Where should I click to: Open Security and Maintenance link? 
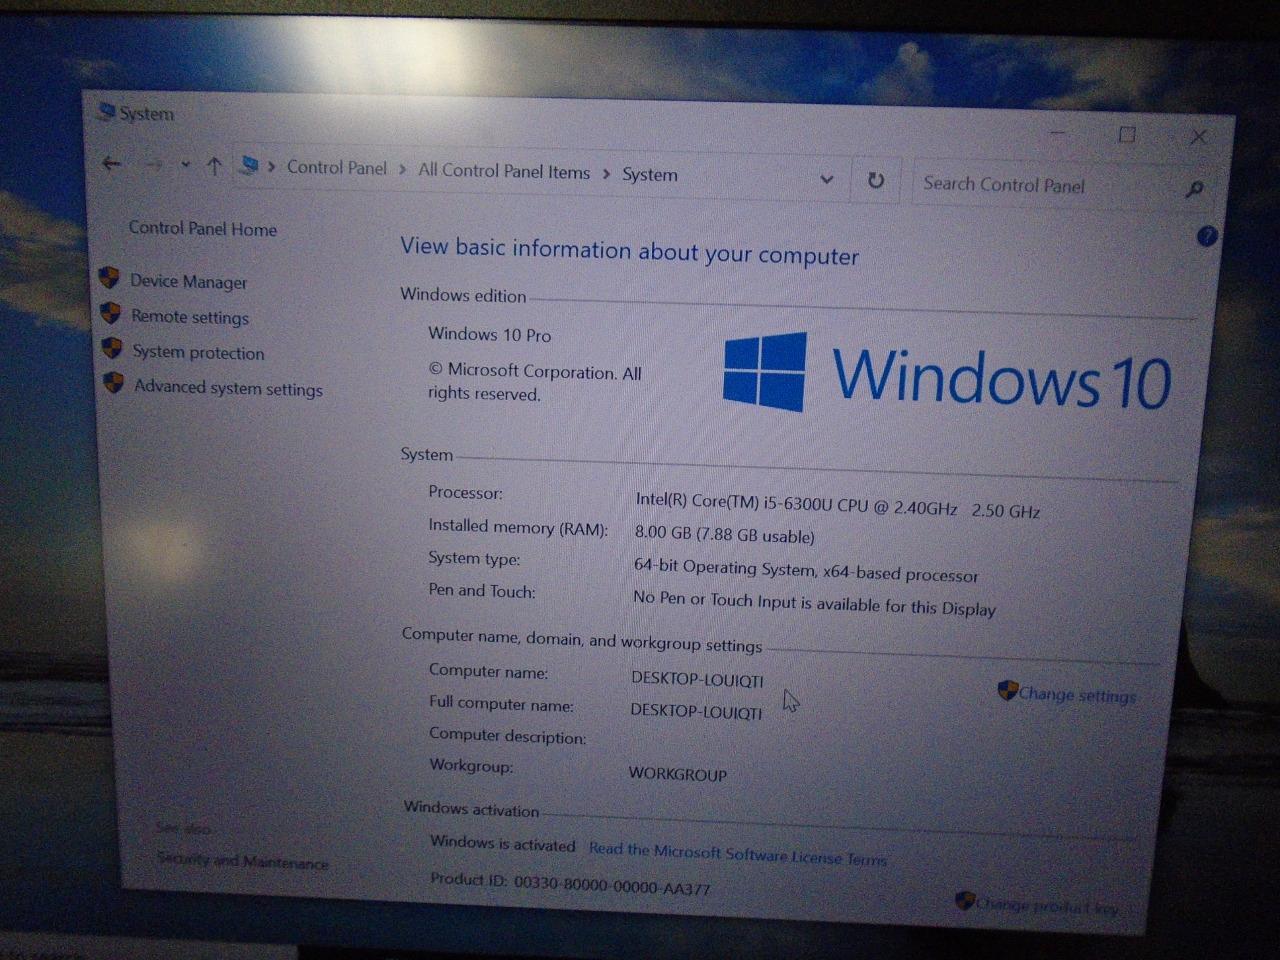[243, 860]
